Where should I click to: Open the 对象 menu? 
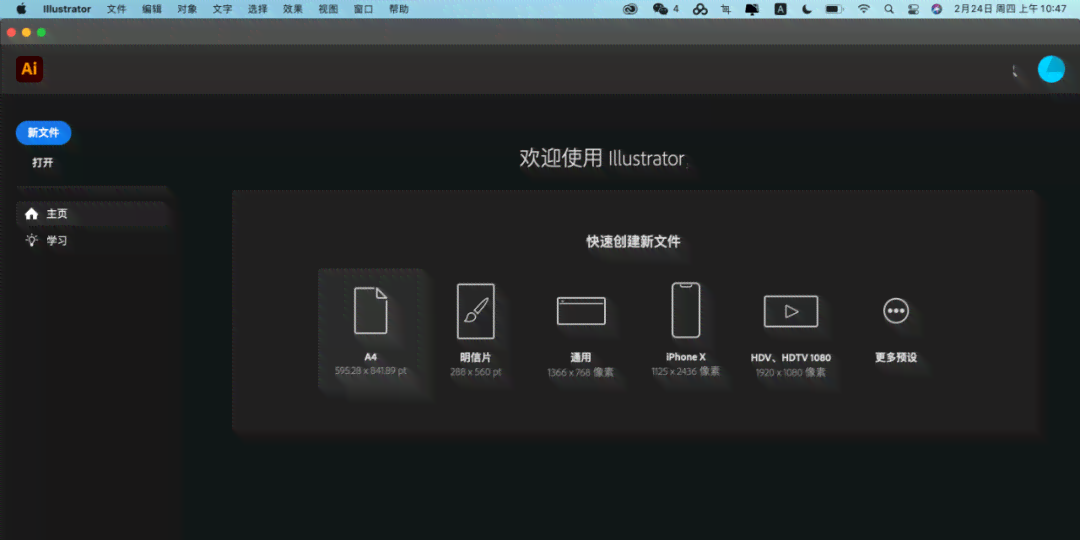tap(187, 9)
